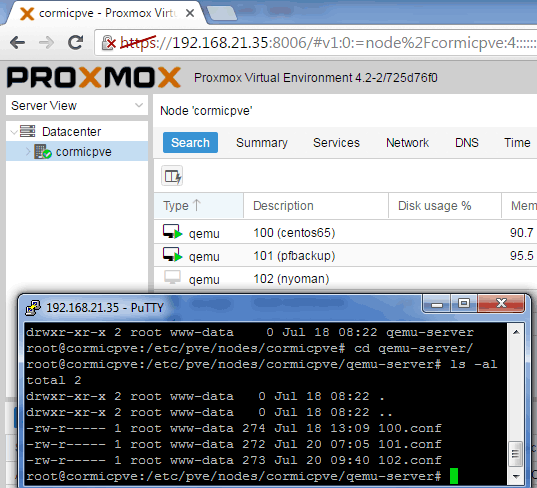Click the cormicpve node status icon

coord(43,152)
